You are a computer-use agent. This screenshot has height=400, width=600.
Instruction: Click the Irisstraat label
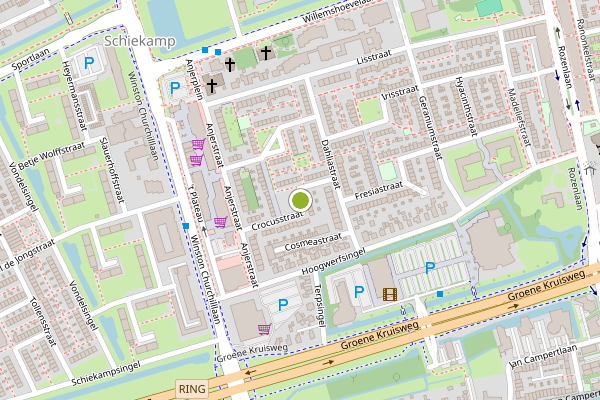[x=400, y=93]
